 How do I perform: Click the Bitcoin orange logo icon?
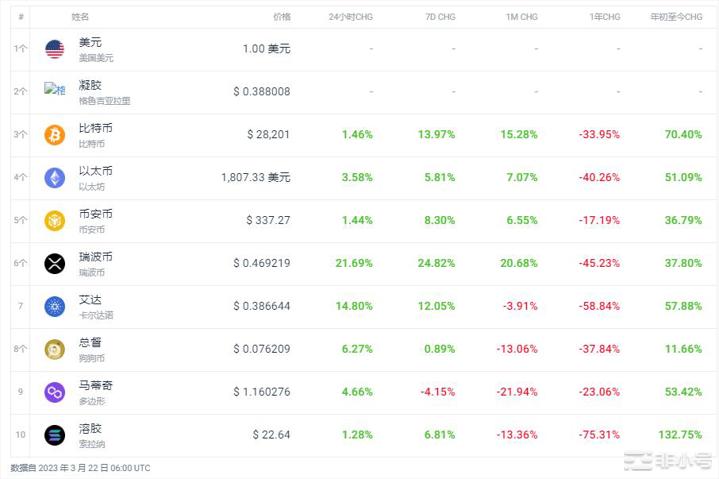55,135
